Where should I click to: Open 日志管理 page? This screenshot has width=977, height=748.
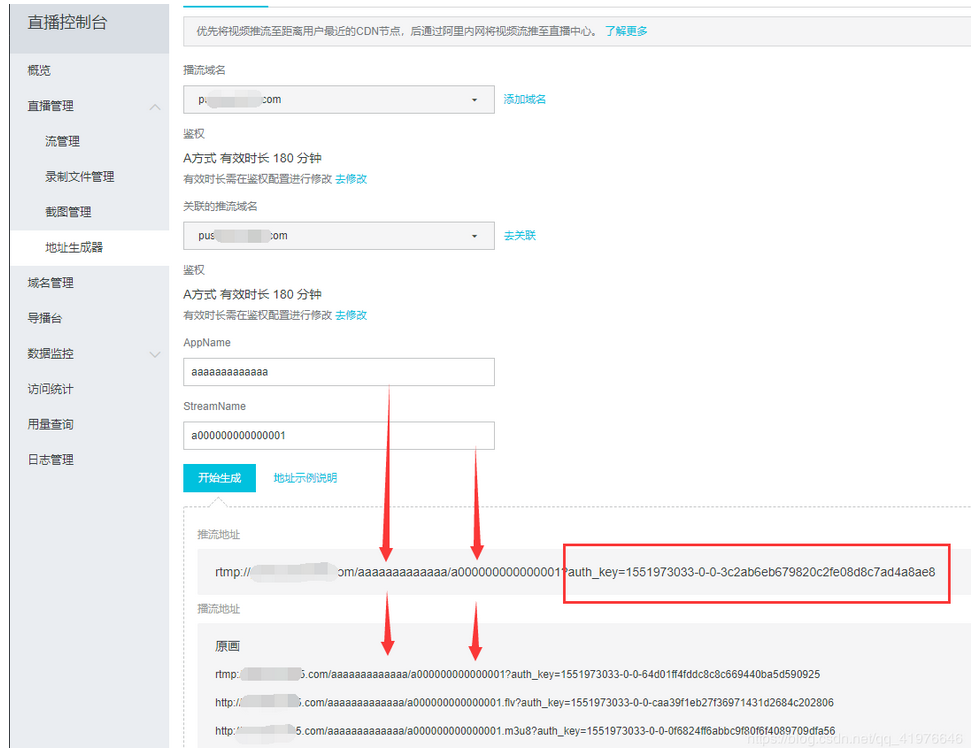[50, 460]
